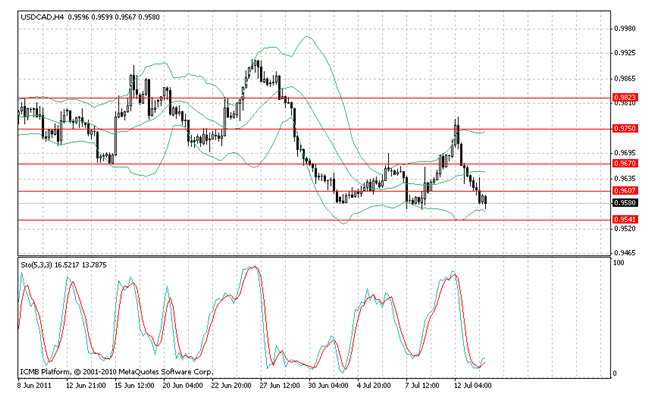Screen dimensions: 650x399
Task: Click the 0.9695 price axis value
Action: pyautogui.click(x=625, y=153)
